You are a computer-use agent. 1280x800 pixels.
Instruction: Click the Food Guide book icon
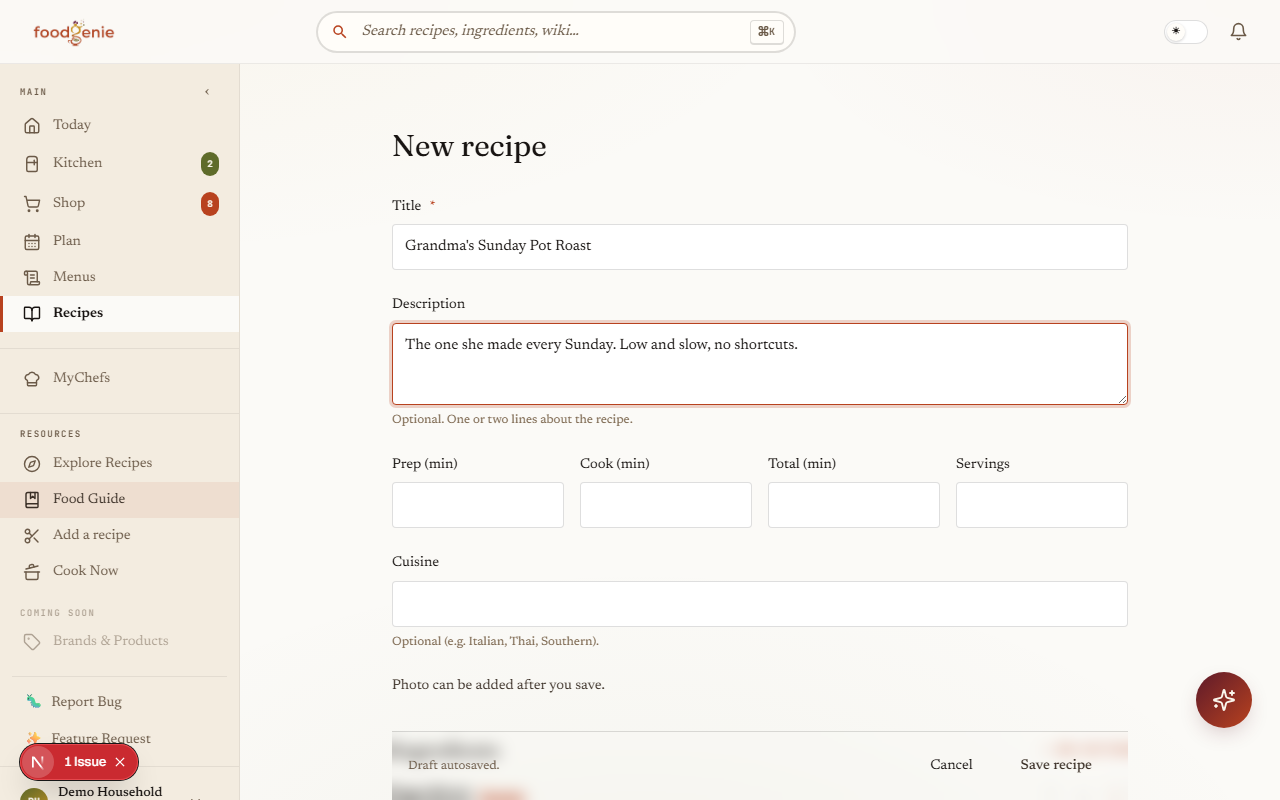click(x=32, y=499)
